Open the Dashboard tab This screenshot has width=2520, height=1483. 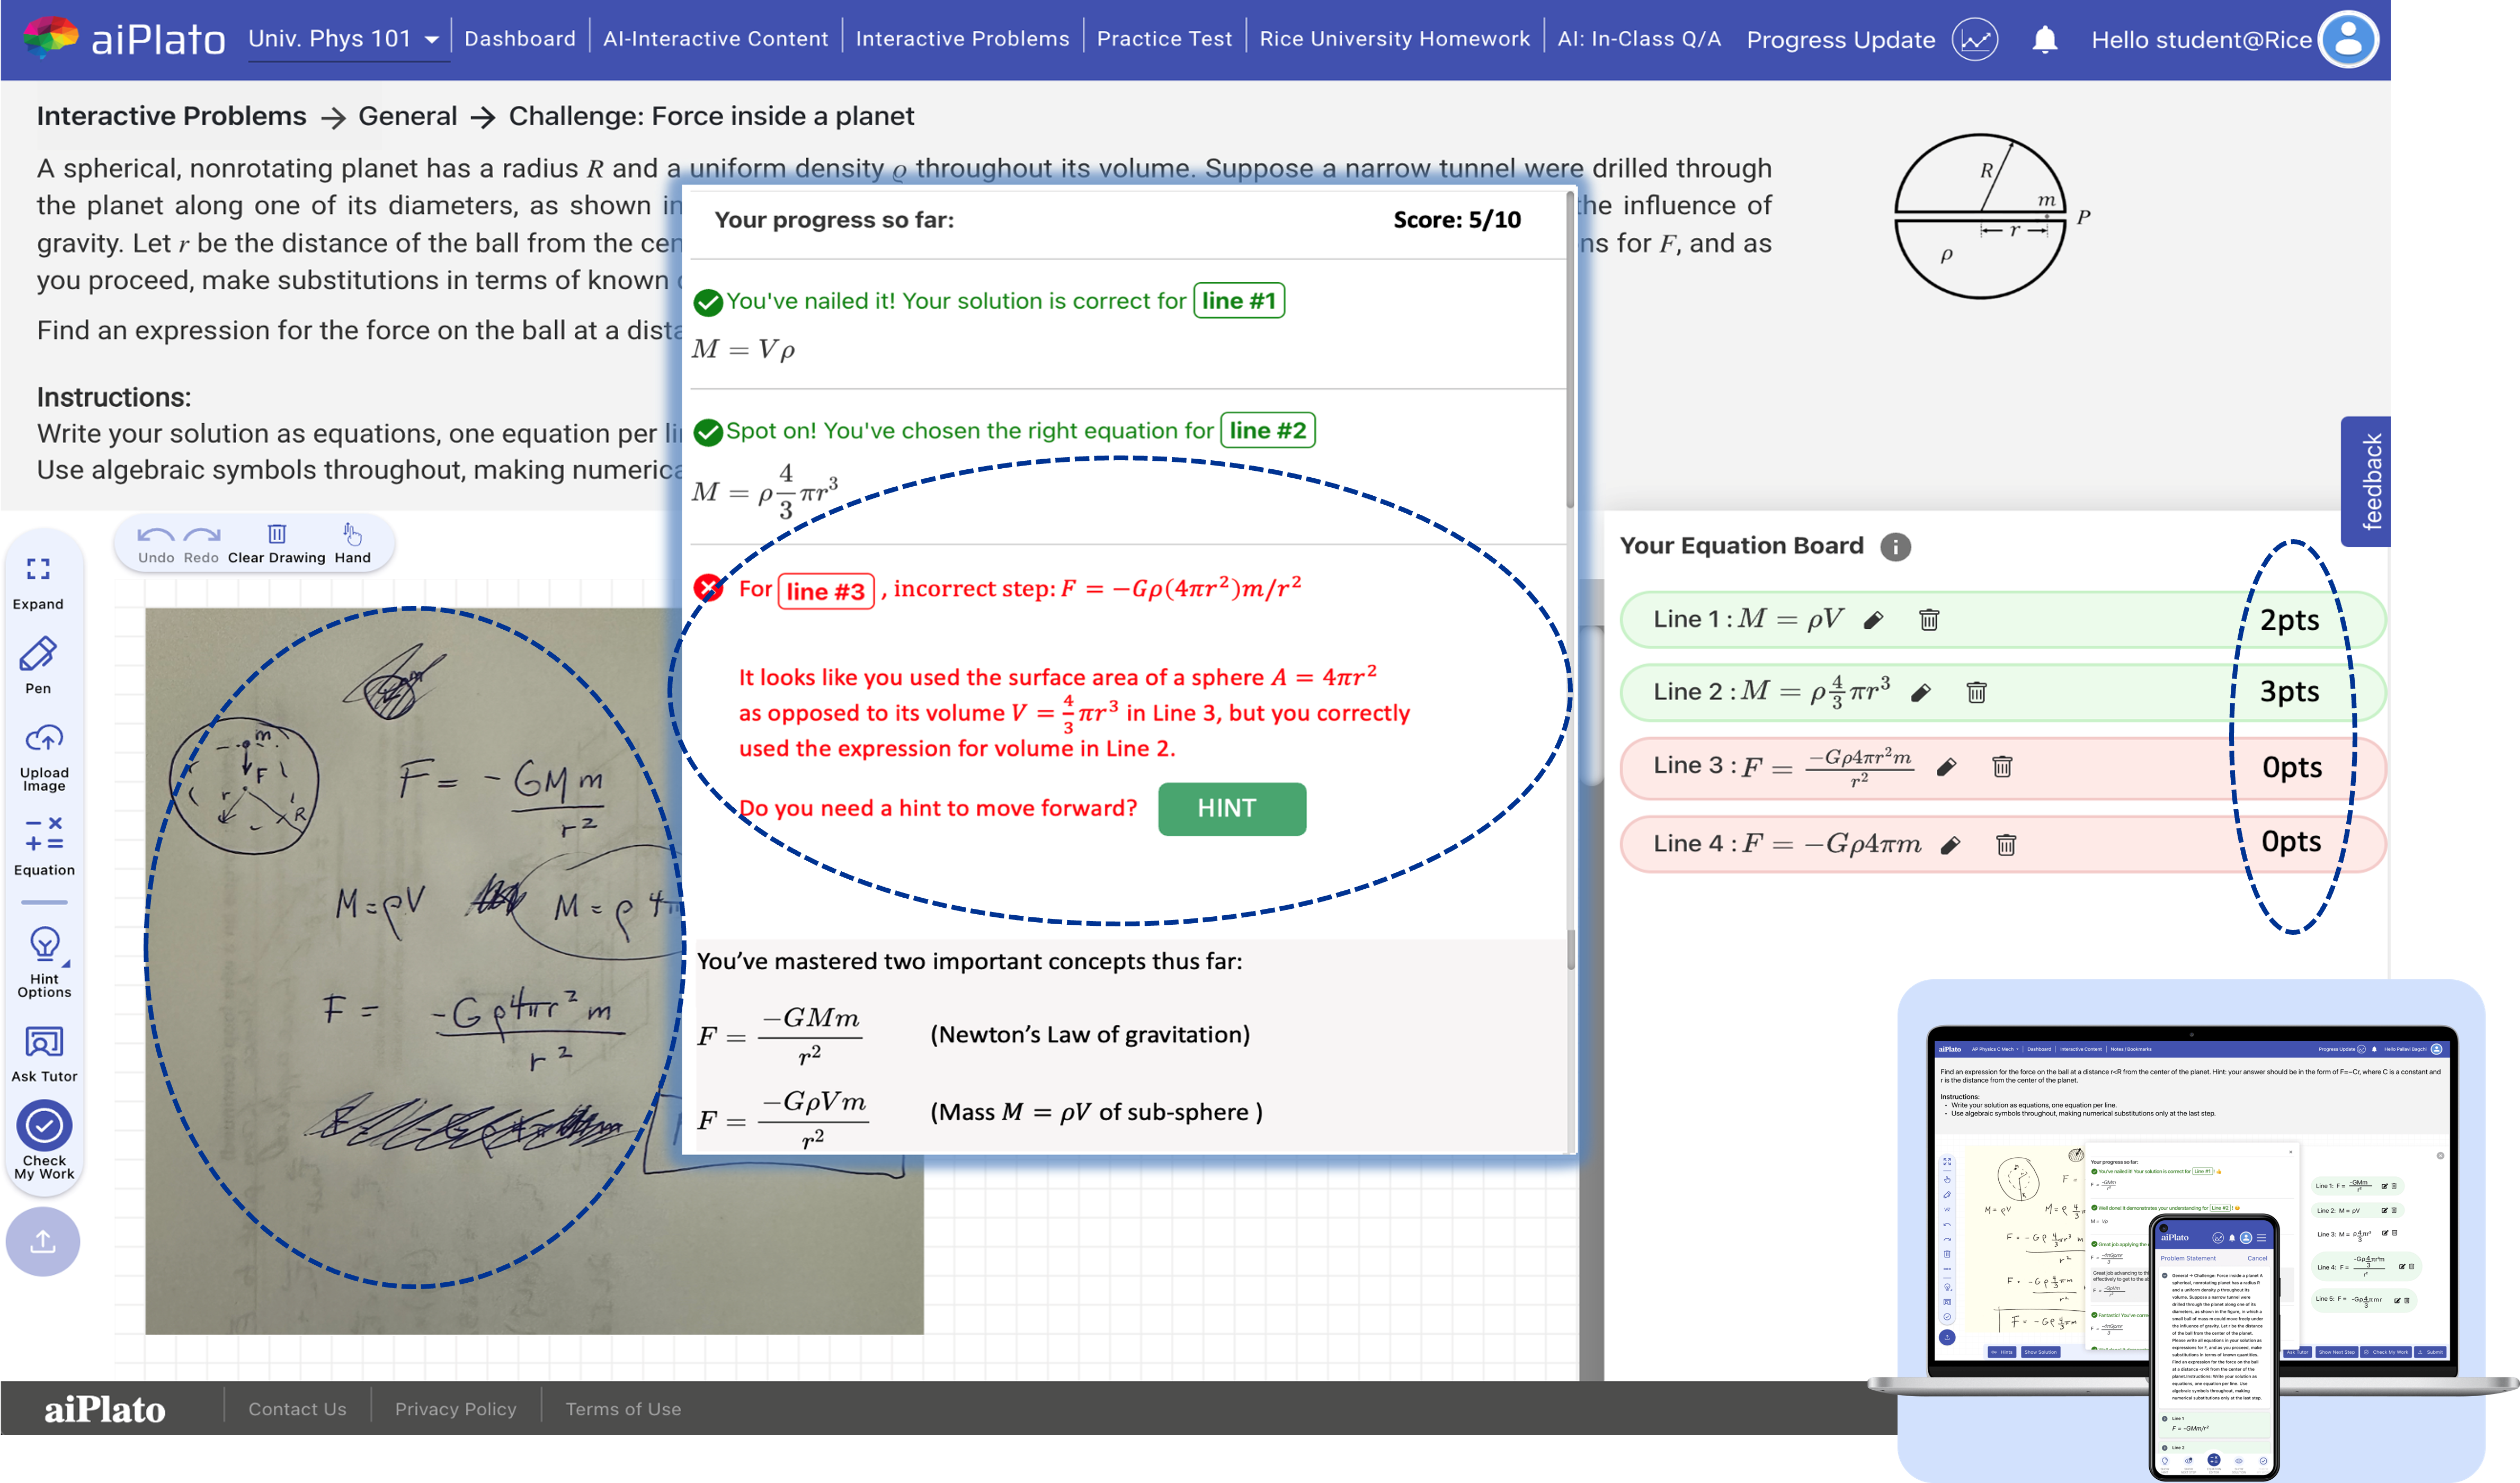pyautogui.click(x=520, y=39)
